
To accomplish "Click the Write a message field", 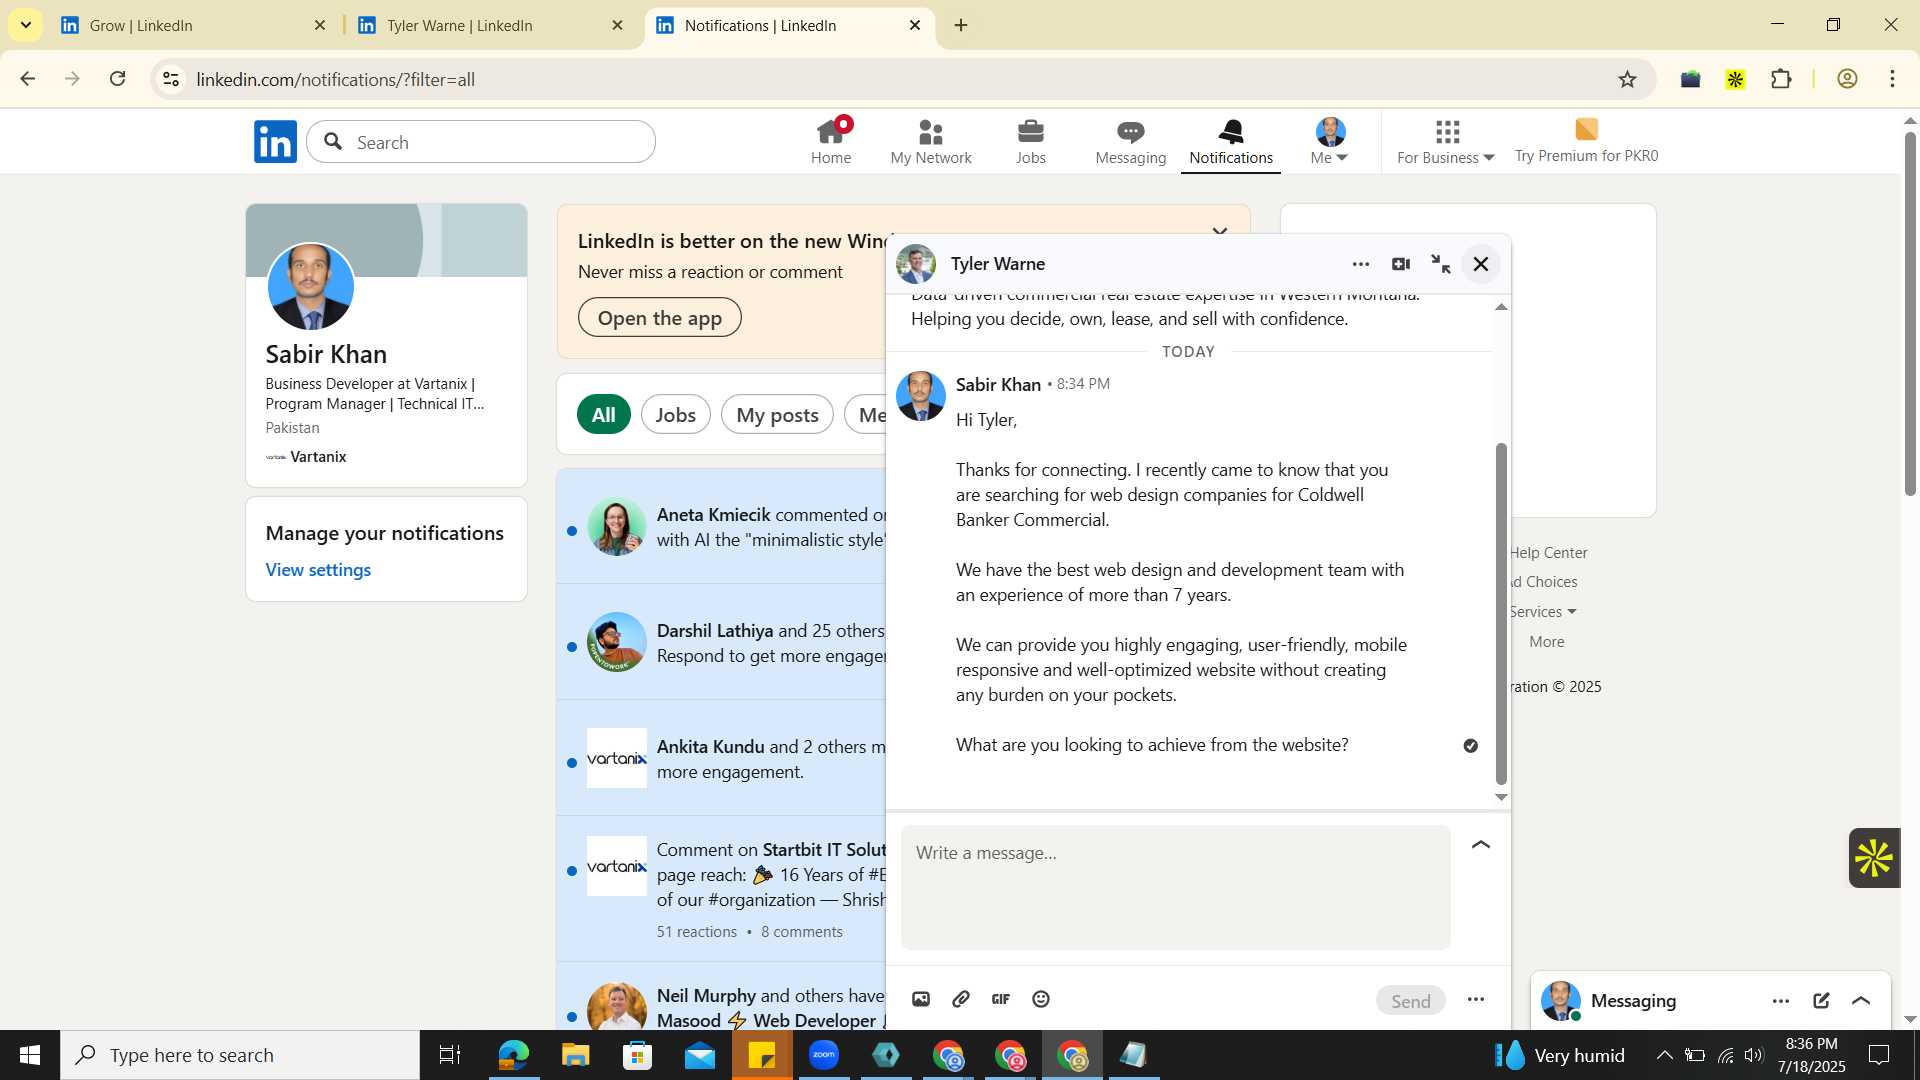I will click(x=1175, y=886).
